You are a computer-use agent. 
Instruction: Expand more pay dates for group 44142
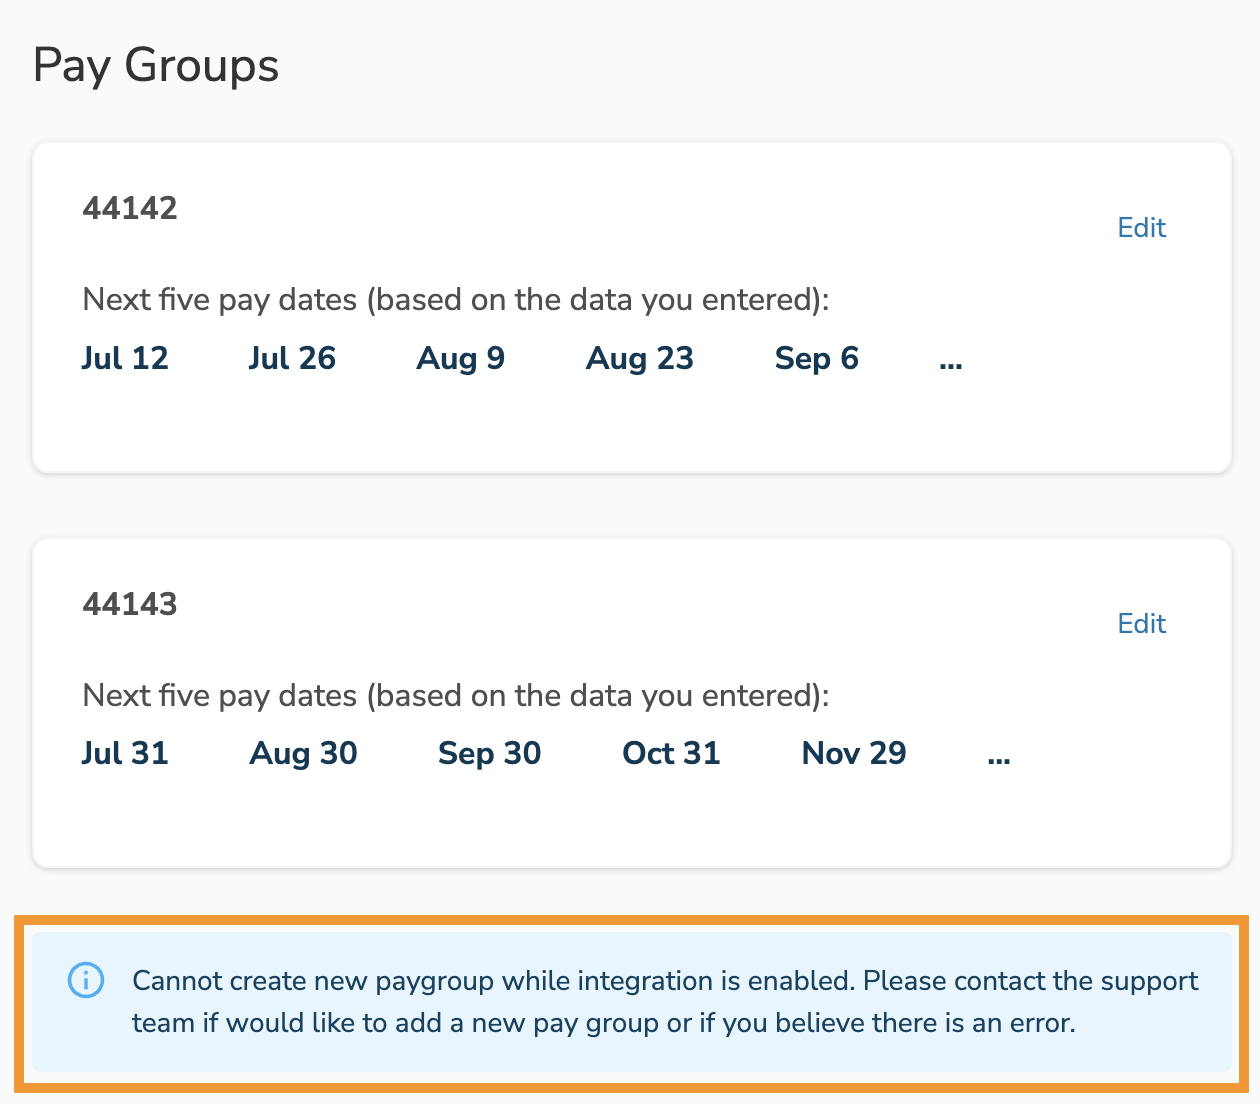tap(951, 360)
